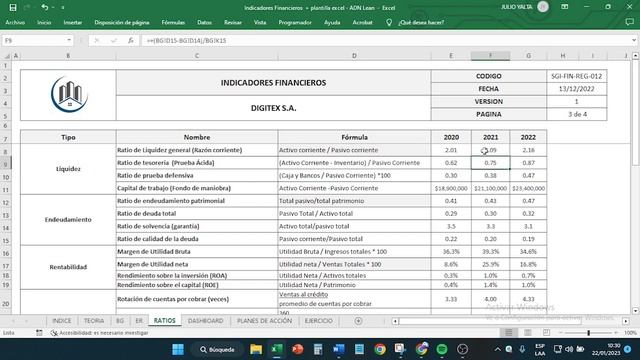Image resolution: width=640 pixels, height=360 pixels.
Task: Open Customize Quick Access Toolbar dropdown
Action: click(x=63, y=7)
